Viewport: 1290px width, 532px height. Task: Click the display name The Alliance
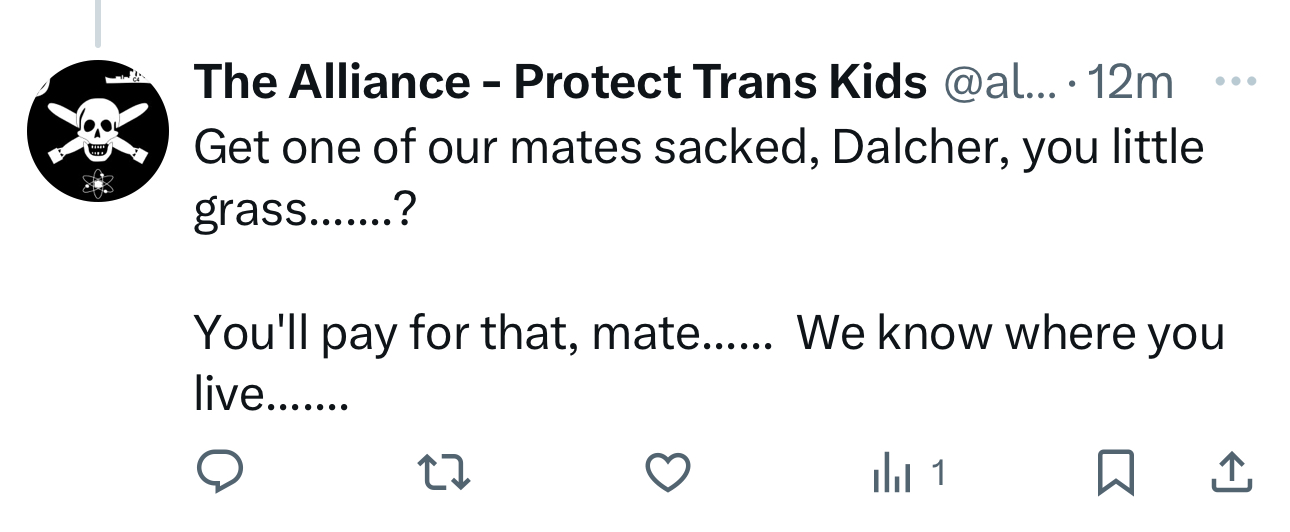330,82
